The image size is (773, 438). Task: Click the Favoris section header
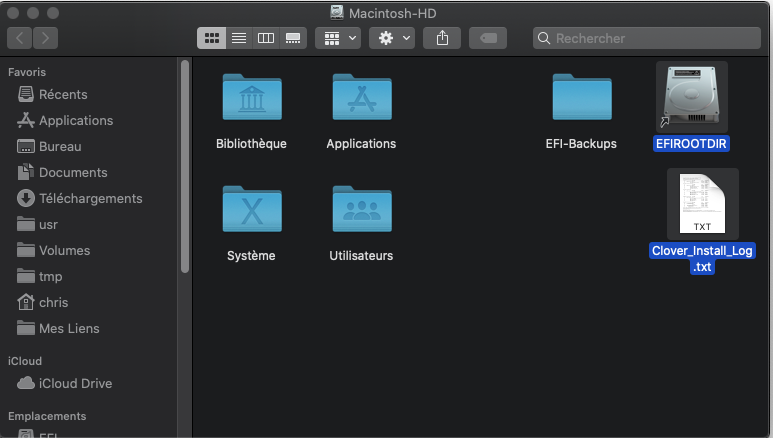27,72
